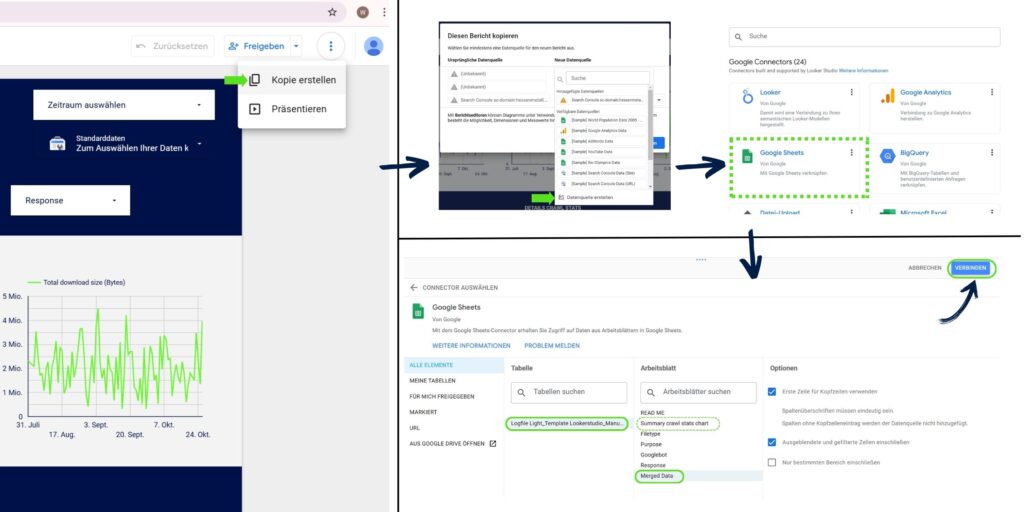The image size is (1024, 512).
Task: Open the PROBLEM MELDEN link
Action: tap(552, 345)
